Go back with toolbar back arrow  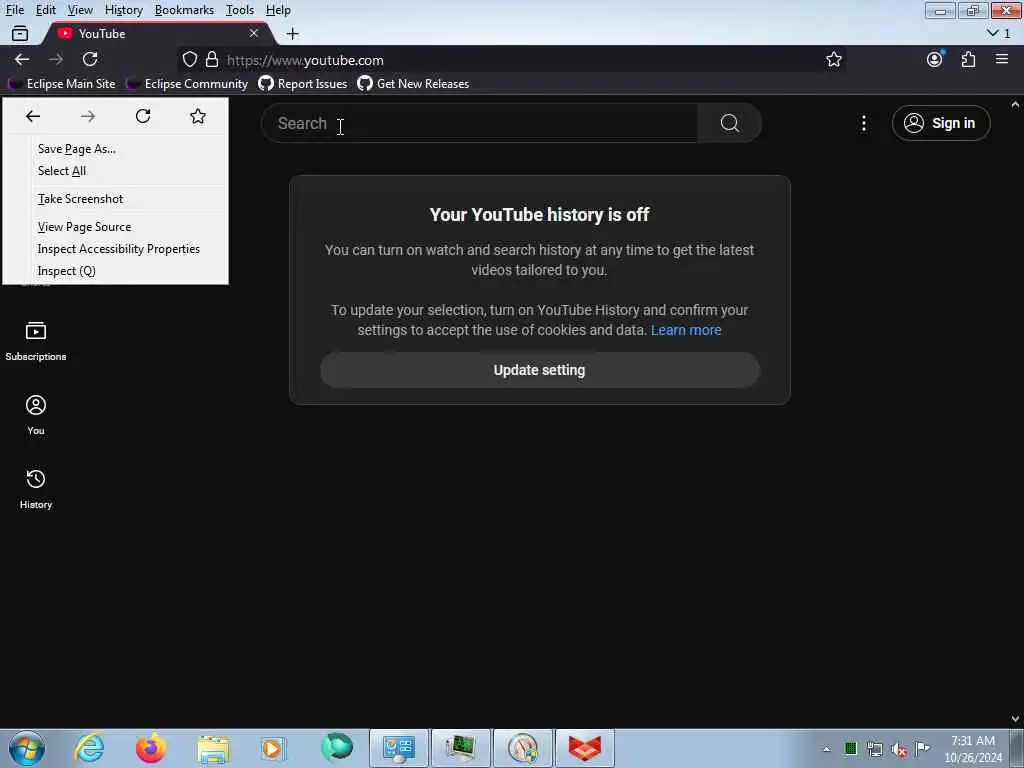[x=22, y=59]
